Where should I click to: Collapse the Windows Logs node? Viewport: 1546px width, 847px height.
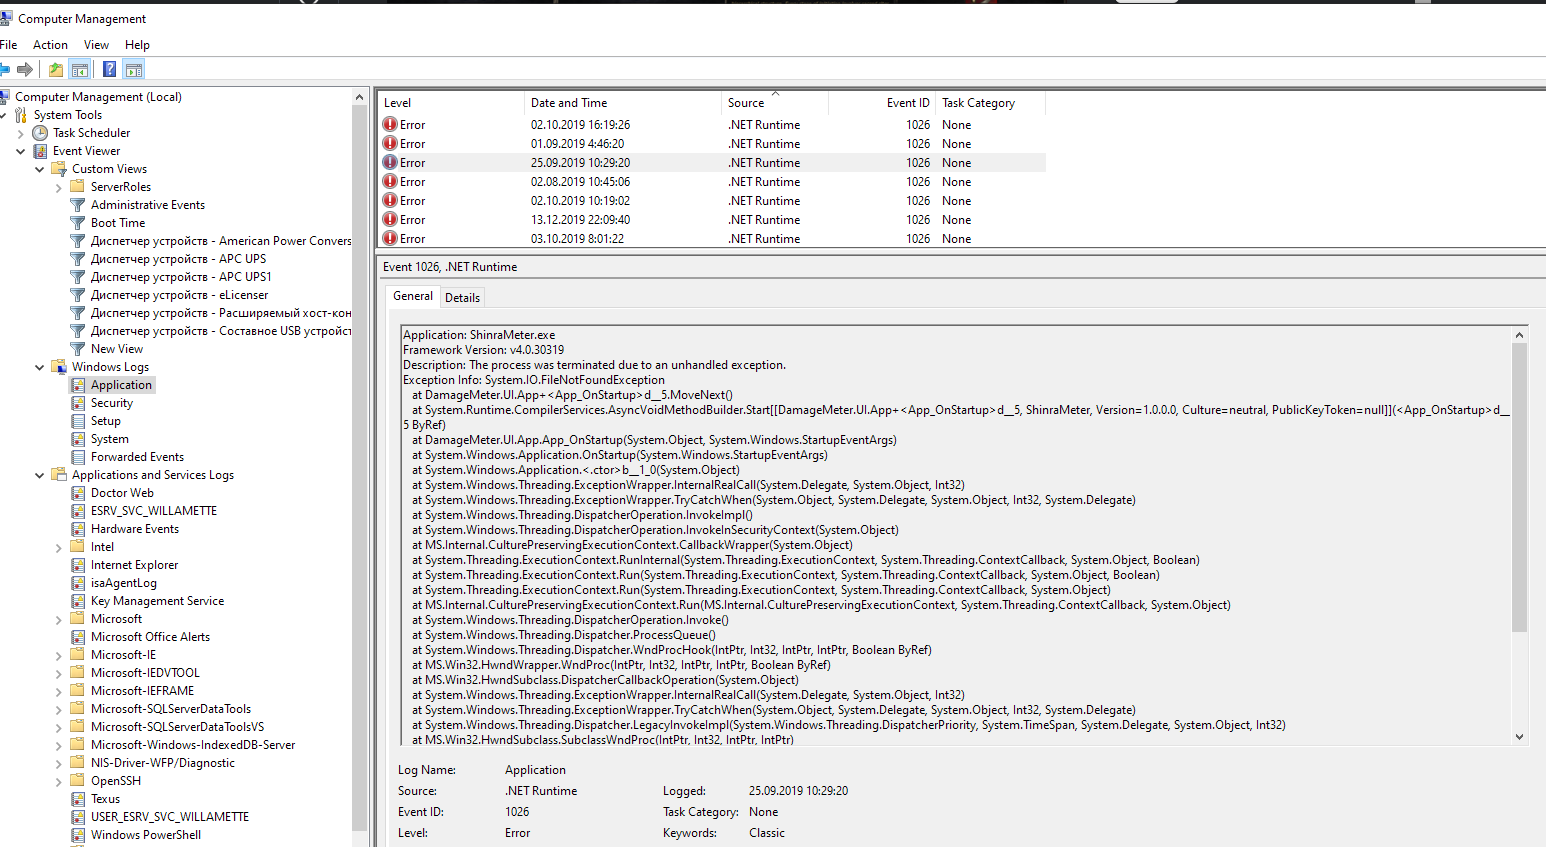point(39,367)
